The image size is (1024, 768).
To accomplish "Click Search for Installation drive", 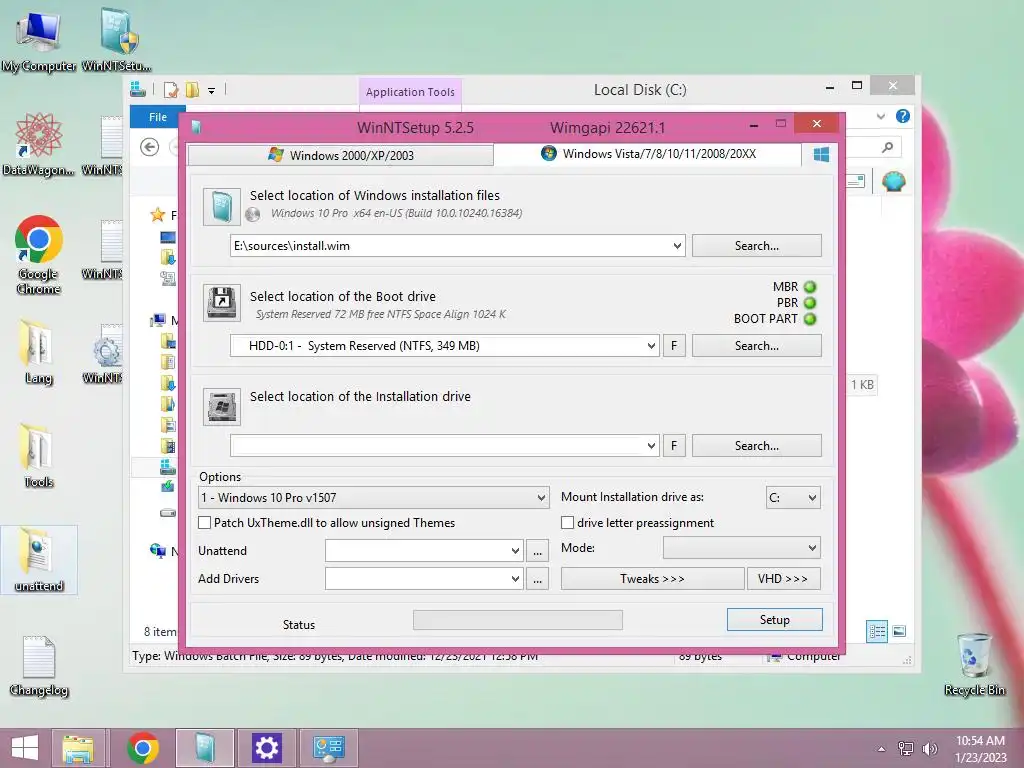I will pyautogui.click(x=756, y=445).
